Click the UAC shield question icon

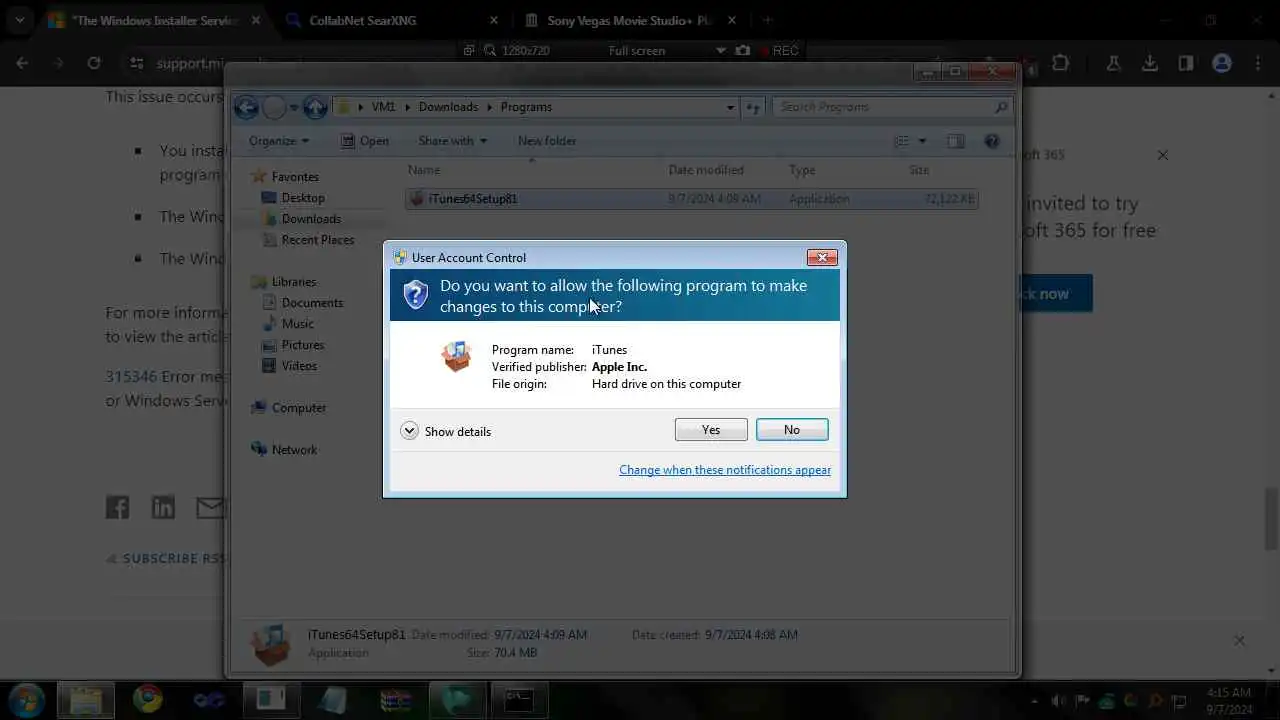click(416, 295)
